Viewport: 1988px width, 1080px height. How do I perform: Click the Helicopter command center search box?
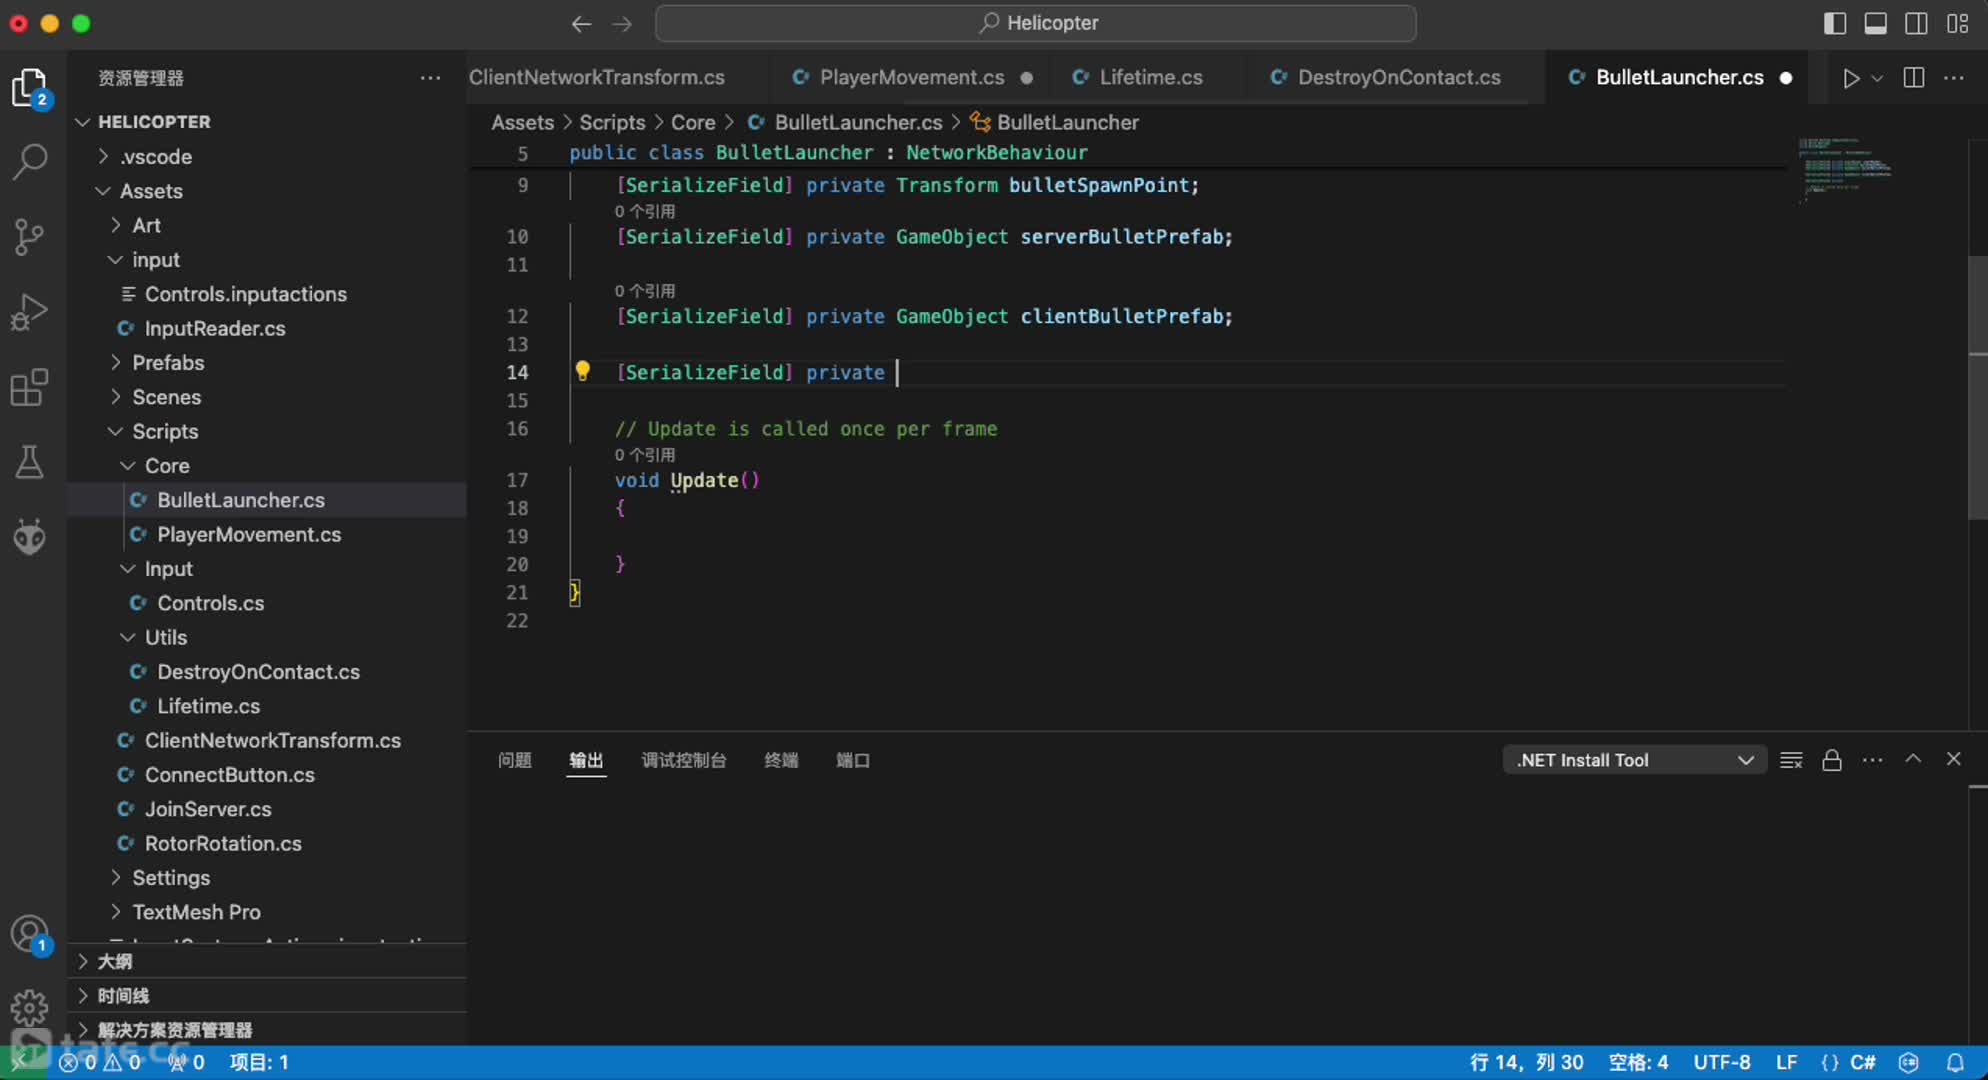point(1036,23)
